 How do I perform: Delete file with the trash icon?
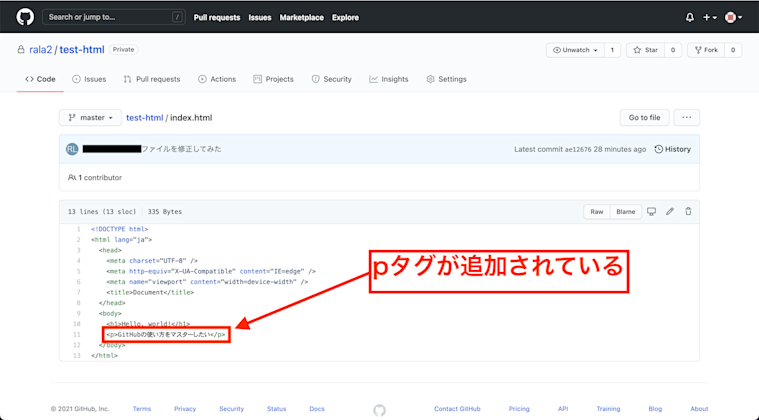coord(688,211)
